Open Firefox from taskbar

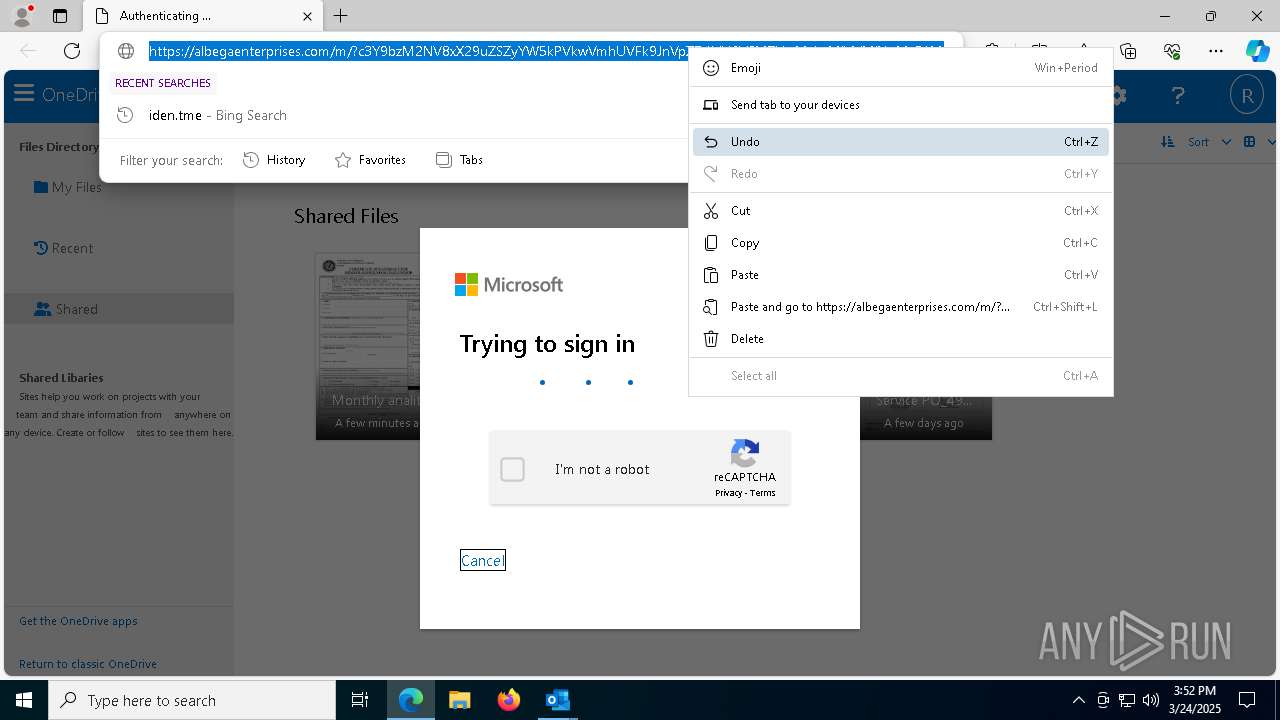tap(508, 700)
